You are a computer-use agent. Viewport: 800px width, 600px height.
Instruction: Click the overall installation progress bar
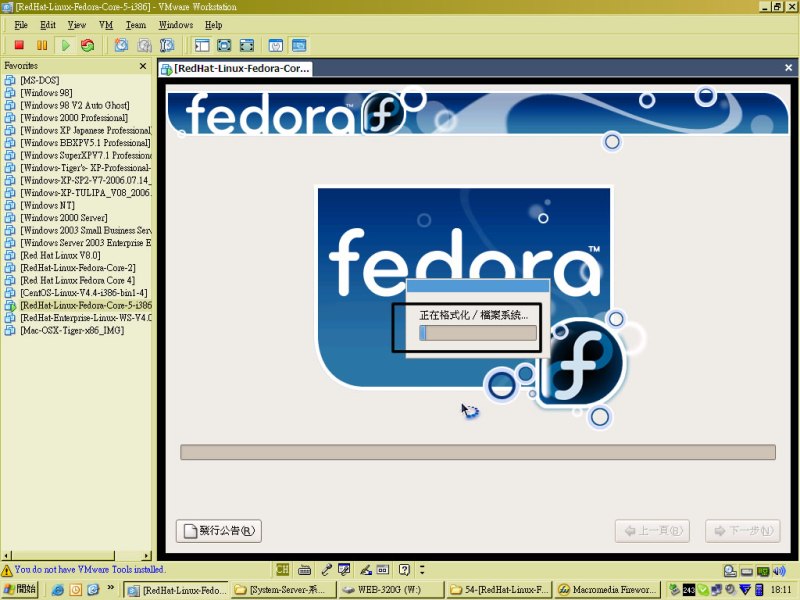[478, 452]
